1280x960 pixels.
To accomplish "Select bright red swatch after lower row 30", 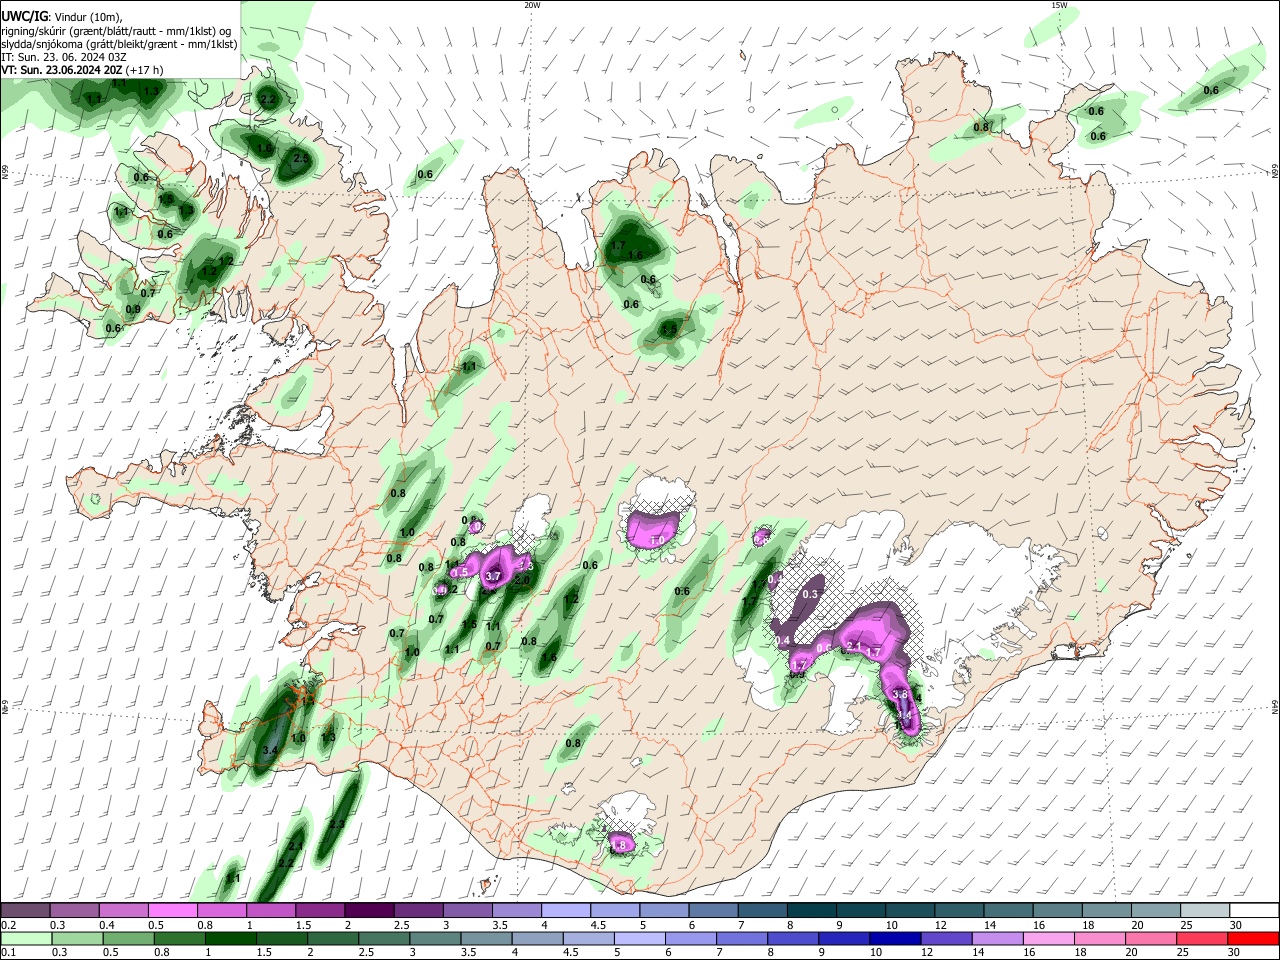I will [x=1252, y=938].
